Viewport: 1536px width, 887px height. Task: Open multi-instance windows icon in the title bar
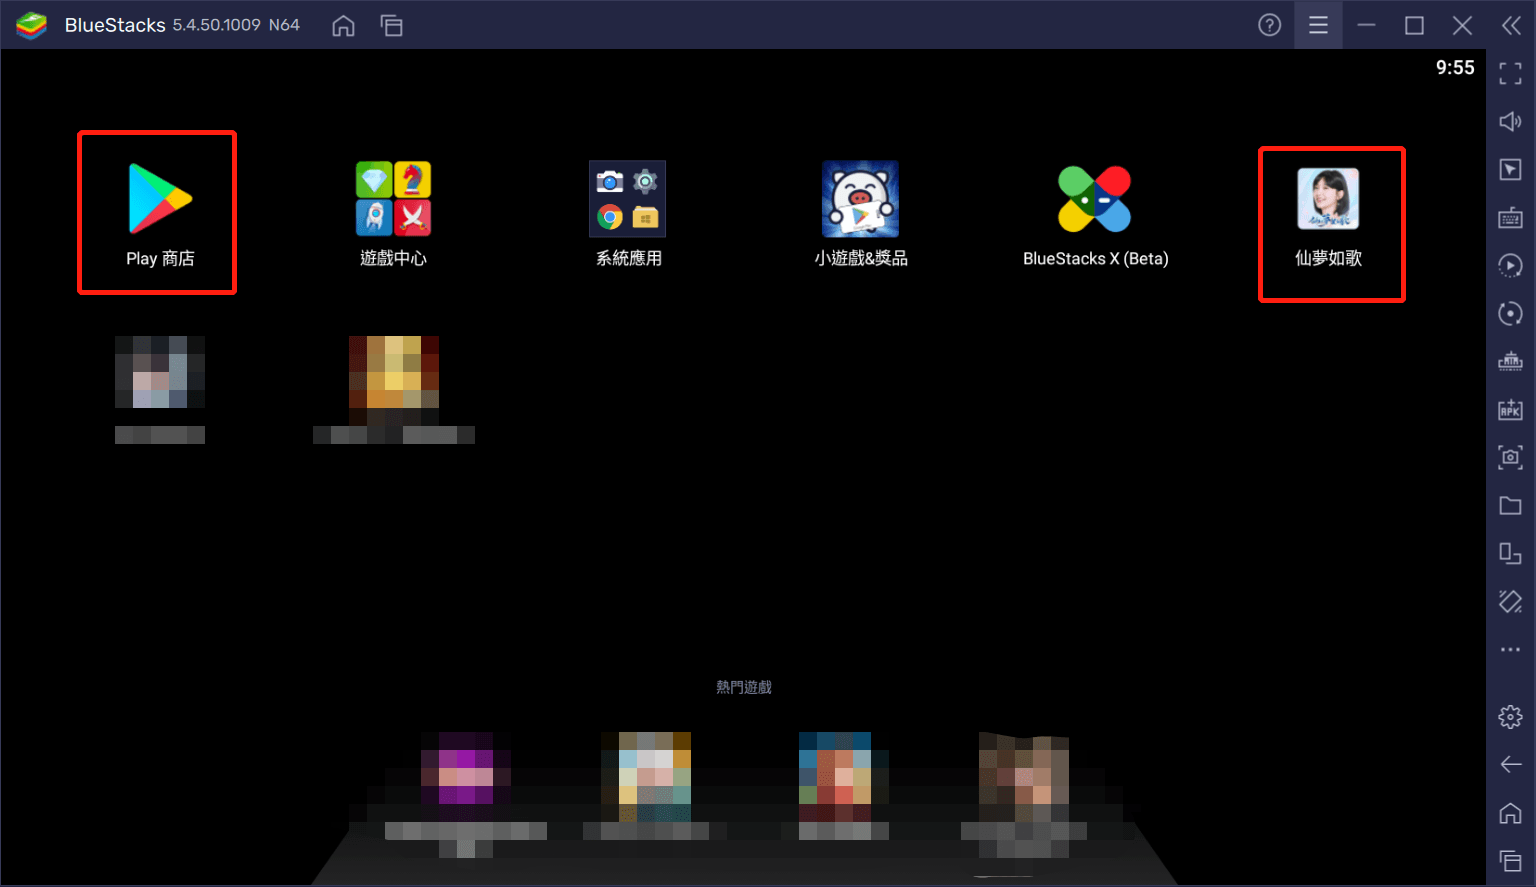click(391, 25)
